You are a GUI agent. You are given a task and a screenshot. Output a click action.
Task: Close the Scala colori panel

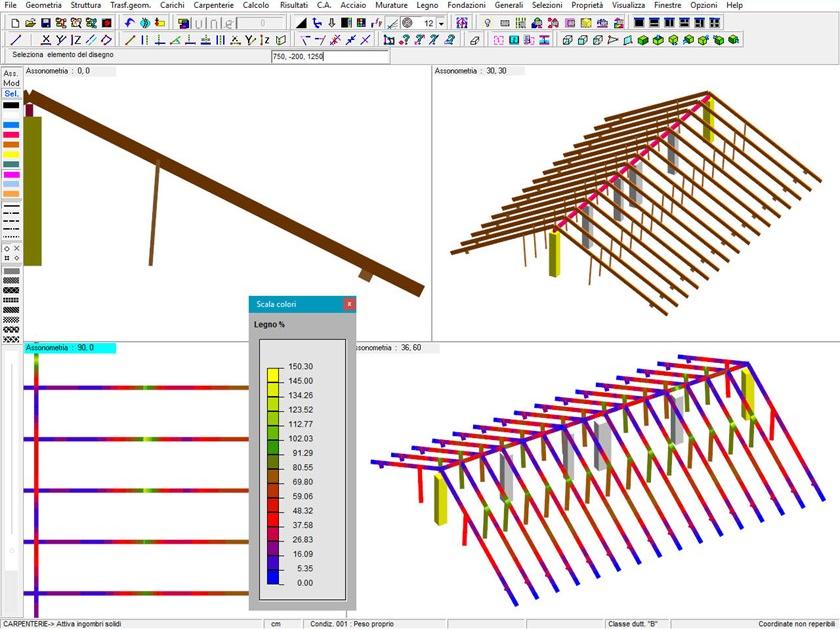point(349,303)
